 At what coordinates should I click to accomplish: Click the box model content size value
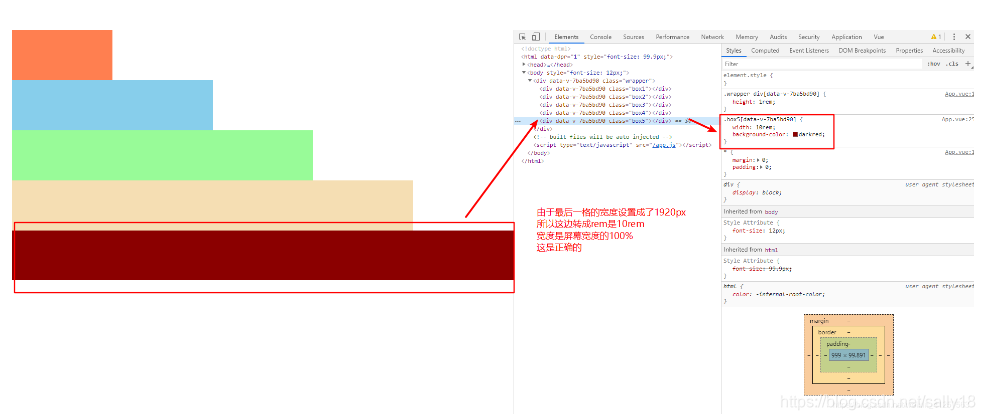(848, 355)
